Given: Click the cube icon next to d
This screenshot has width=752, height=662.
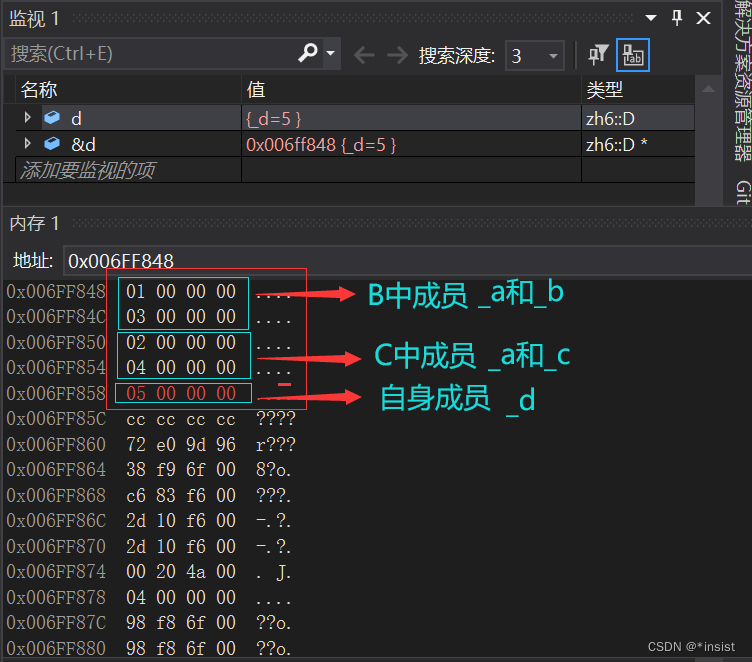Looking at the screenshot, I should click(x=52, y=117).
